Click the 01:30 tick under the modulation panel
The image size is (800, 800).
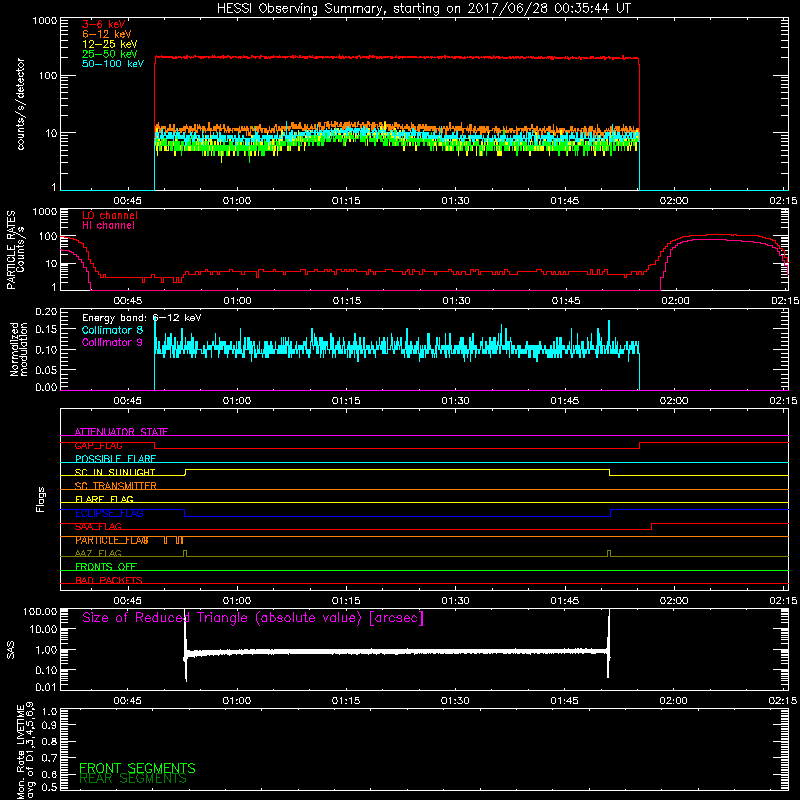(455, 401)
